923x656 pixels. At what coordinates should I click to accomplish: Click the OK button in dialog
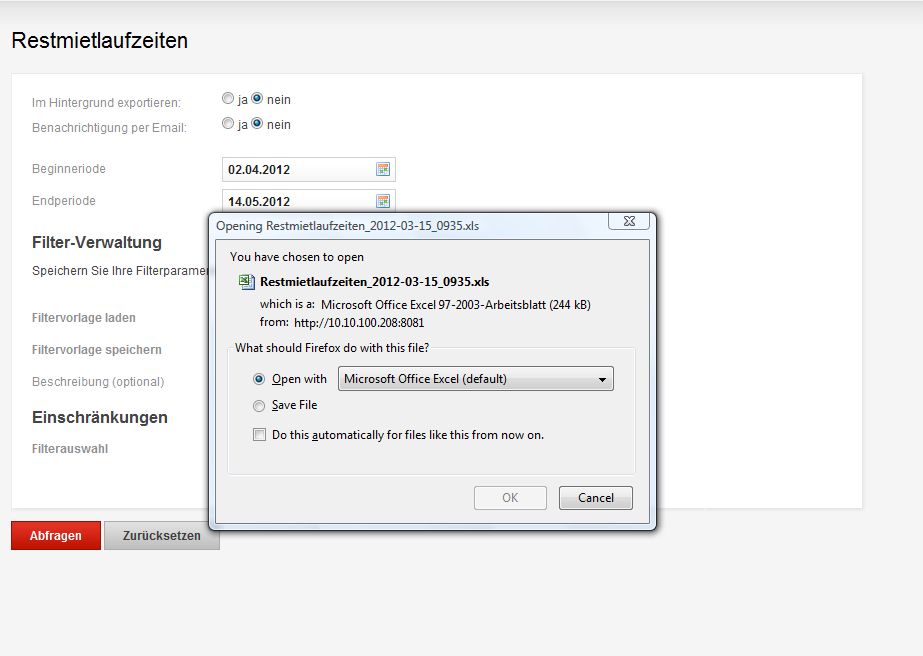click(x=510, y=498)
